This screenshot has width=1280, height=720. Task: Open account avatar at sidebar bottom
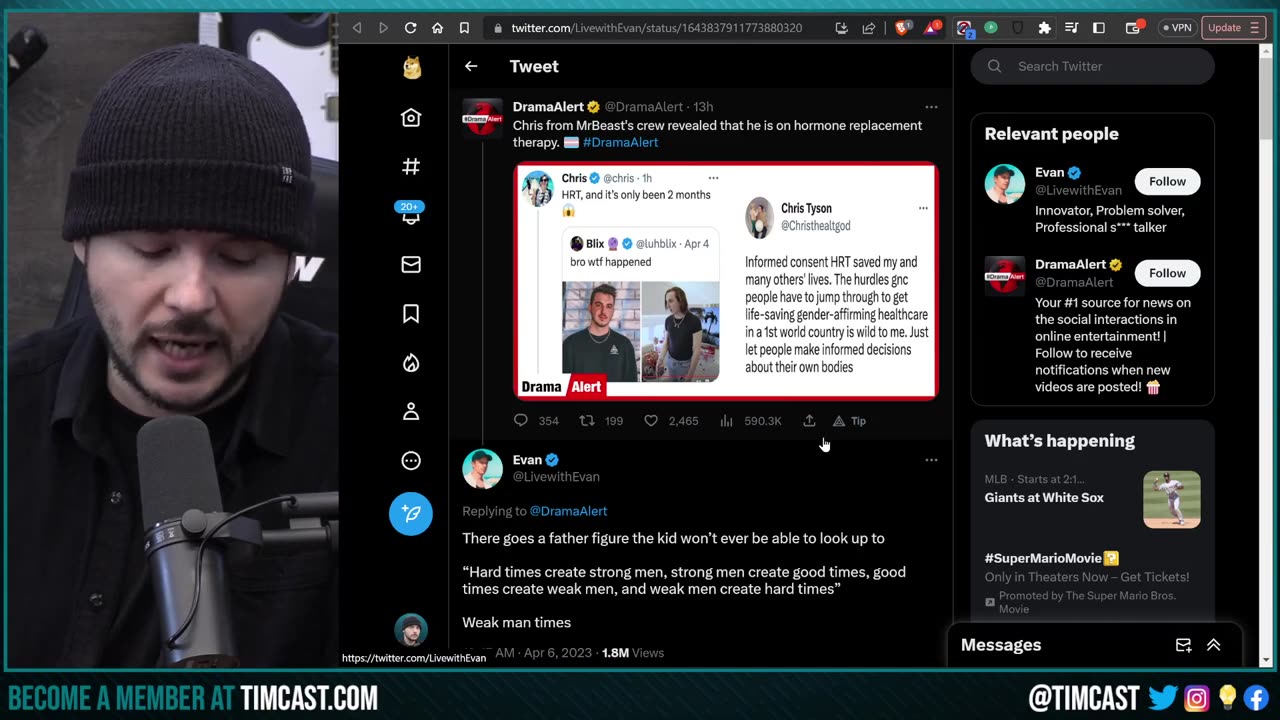click(x=411, y=630)
